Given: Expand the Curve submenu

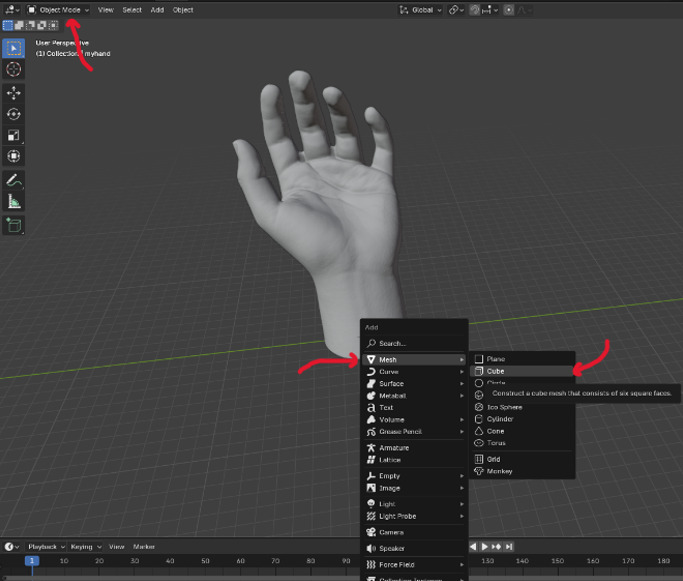Looking at the screenshot, I should pyautogui.click(x=414, y=372).
